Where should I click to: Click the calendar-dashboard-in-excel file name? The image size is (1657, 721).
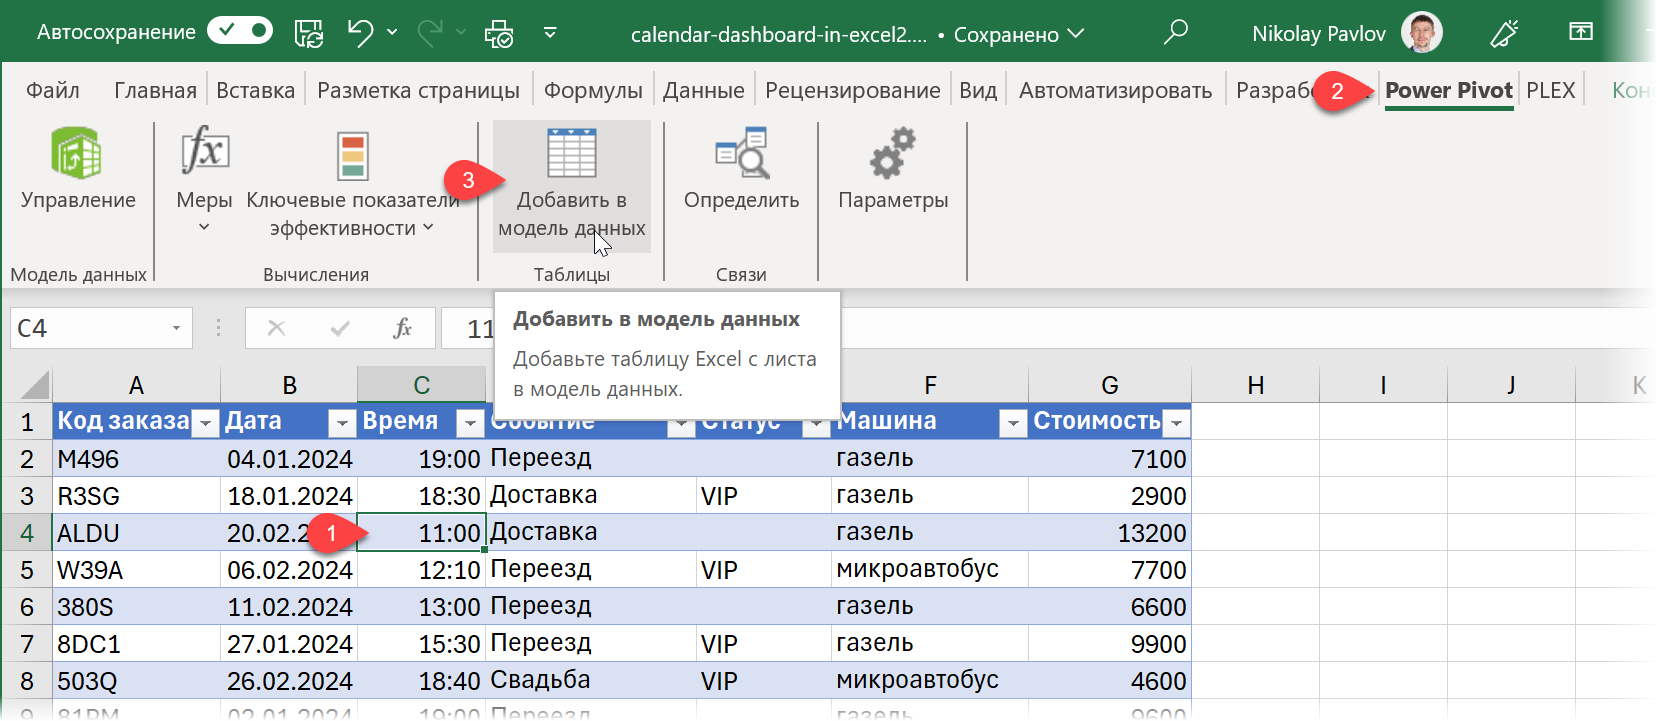point(779,34)
